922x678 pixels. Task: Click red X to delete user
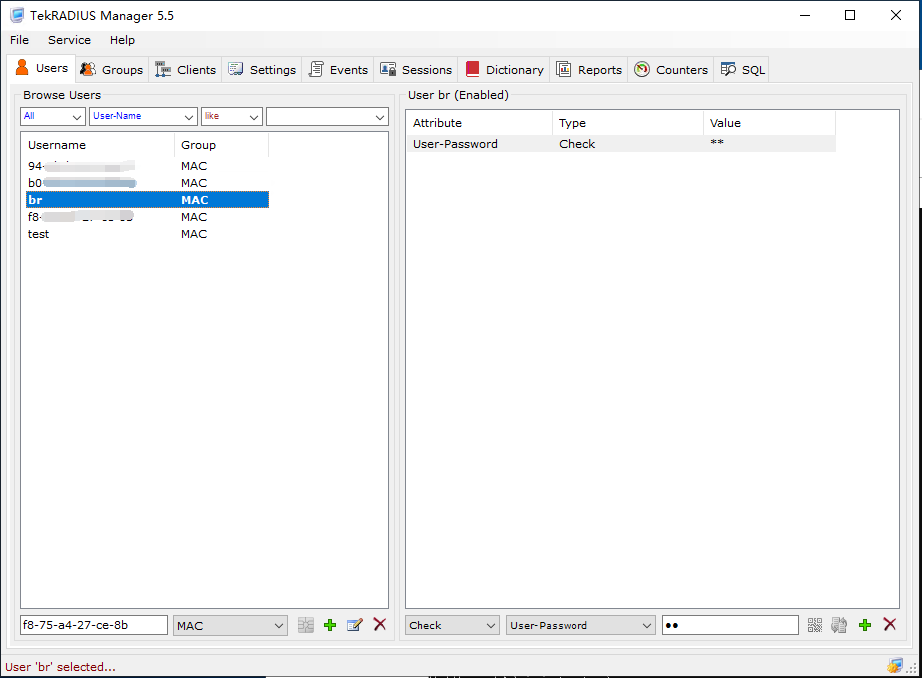[x=380, y=624]
